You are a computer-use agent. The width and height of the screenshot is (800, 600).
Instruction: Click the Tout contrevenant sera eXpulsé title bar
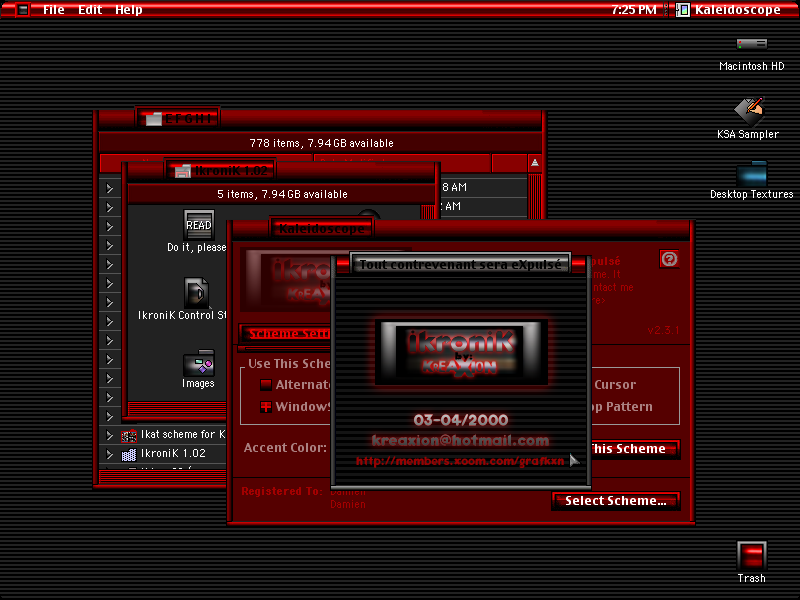tap(460, 264)
